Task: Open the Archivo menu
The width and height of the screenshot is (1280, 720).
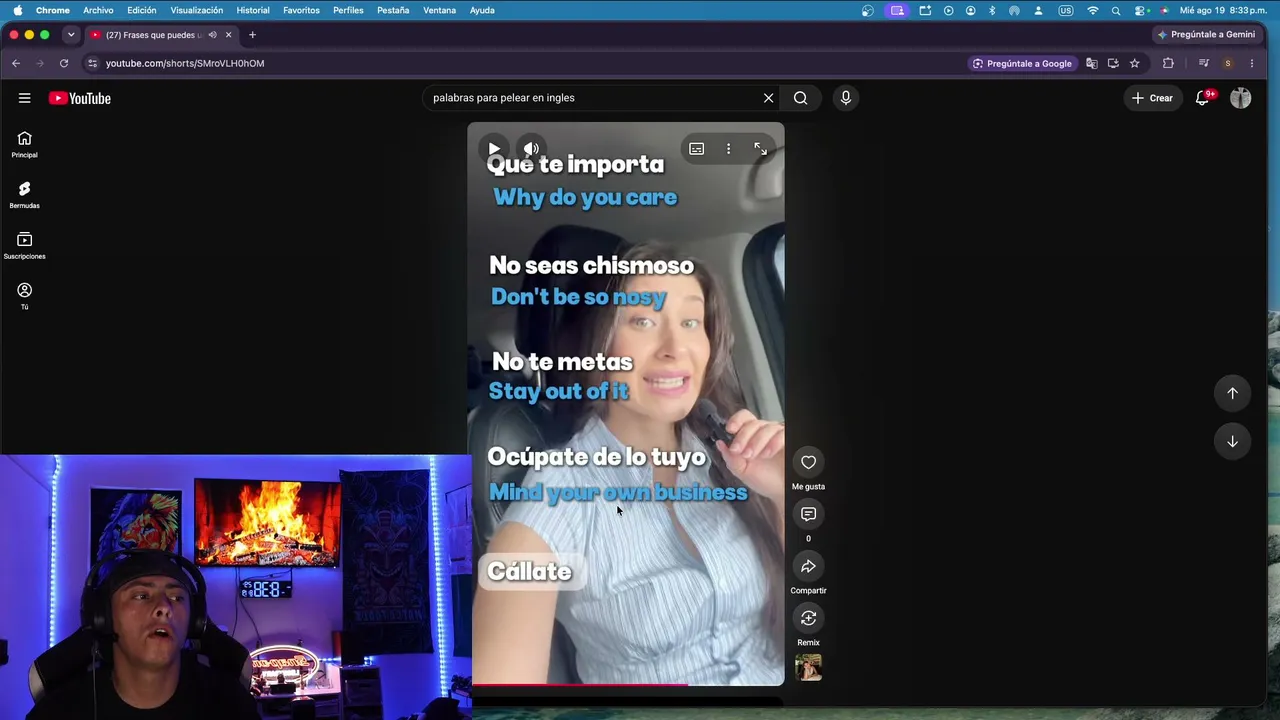Action: point(98,10)
